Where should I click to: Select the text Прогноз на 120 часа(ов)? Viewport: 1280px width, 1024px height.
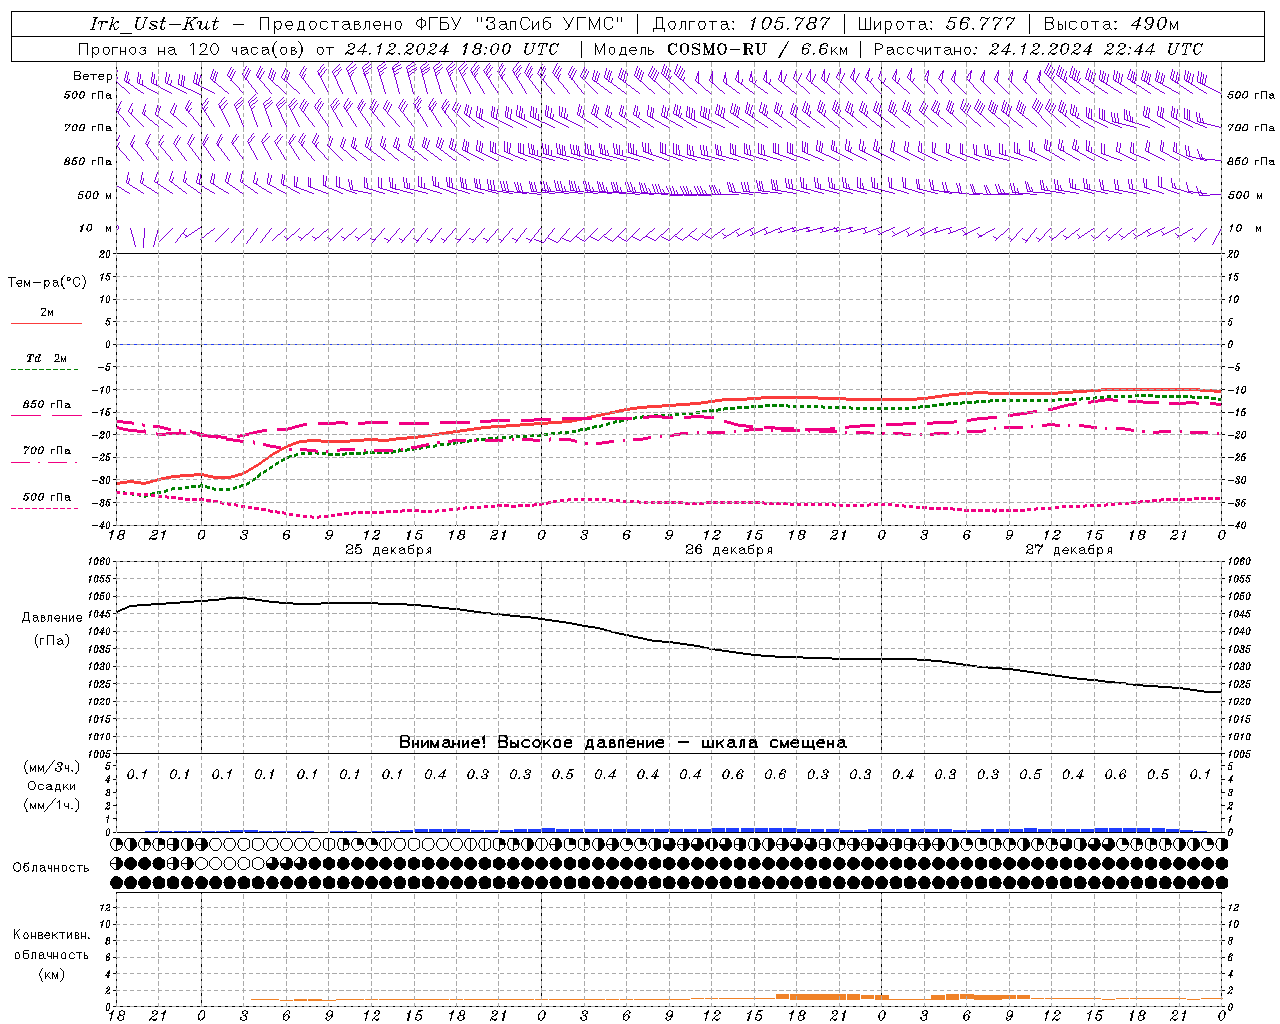[192, 49]
